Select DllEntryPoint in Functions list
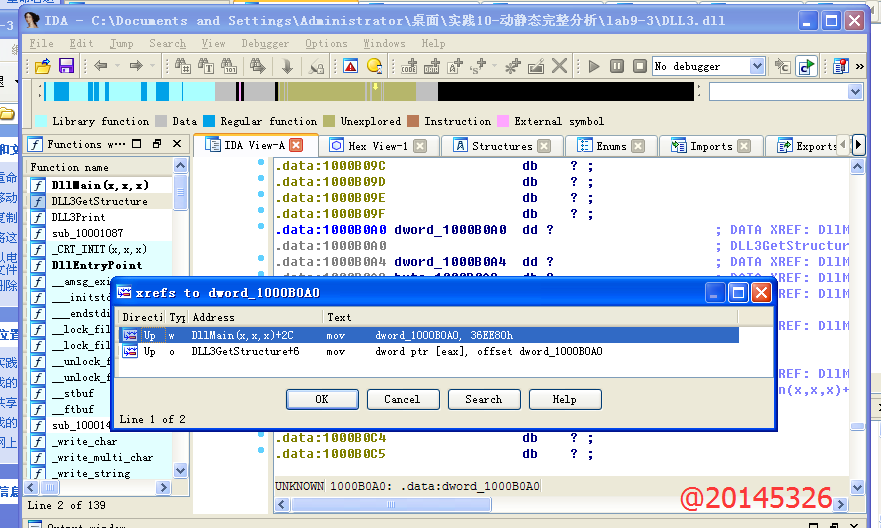881x528 pixels. (x=97, y=265)
